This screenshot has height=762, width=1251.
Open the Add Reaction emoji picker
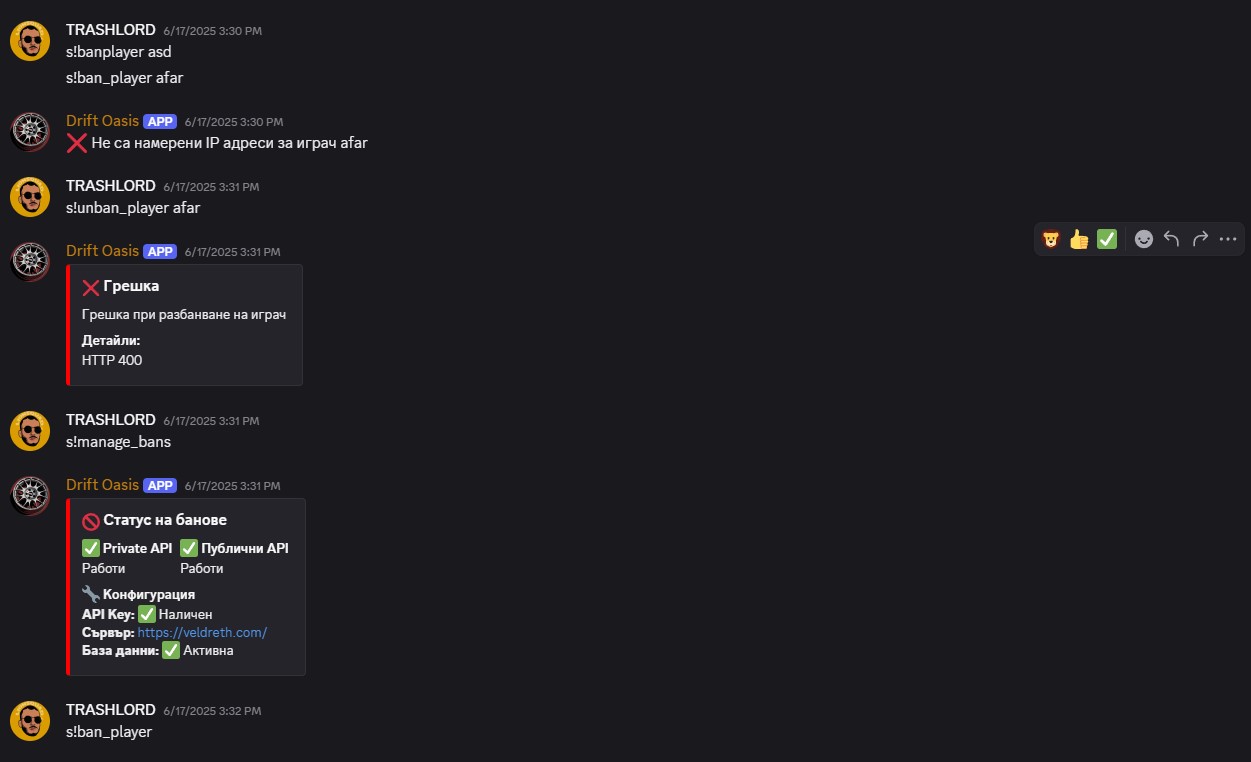[x=1144, y=239]
